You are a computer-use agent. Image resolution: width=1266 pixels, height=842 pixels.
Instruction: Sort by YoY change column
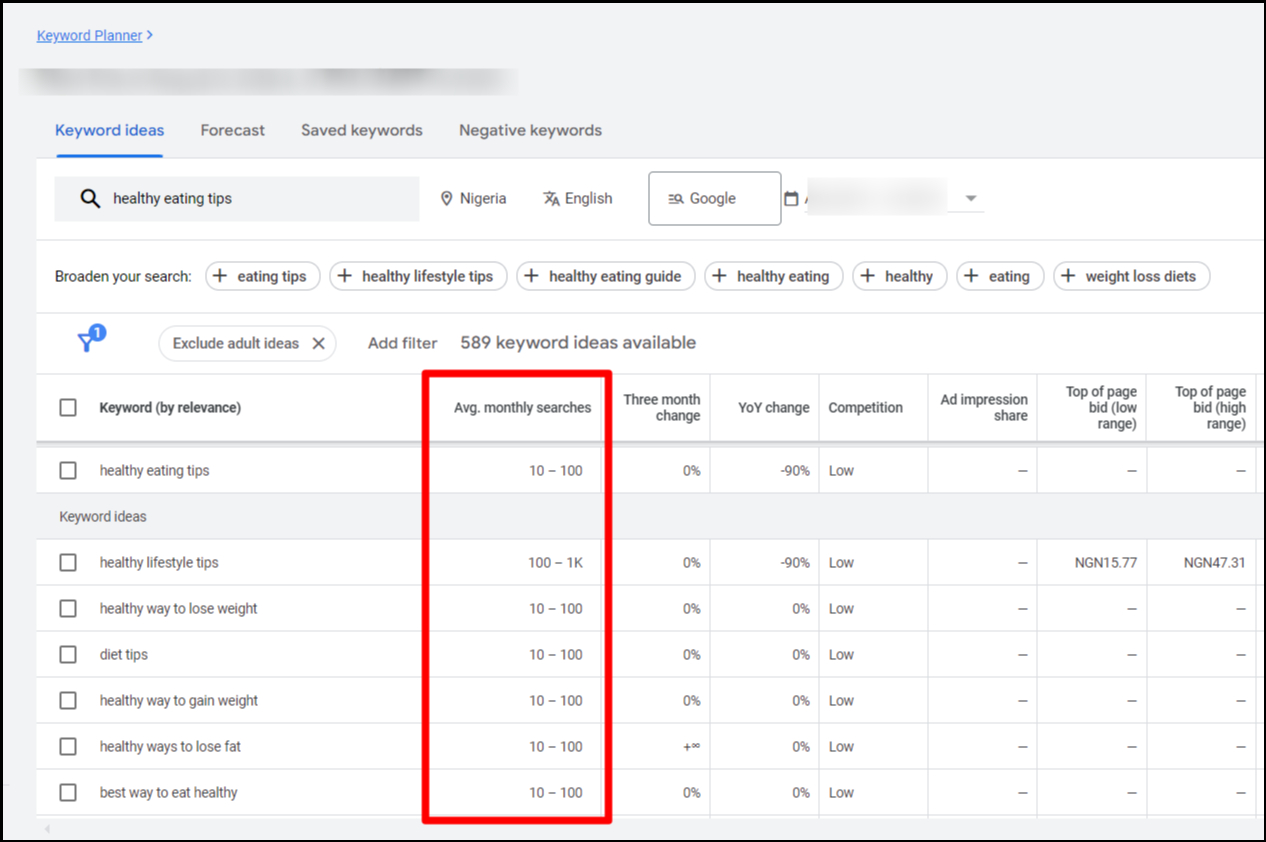(773, 407)
